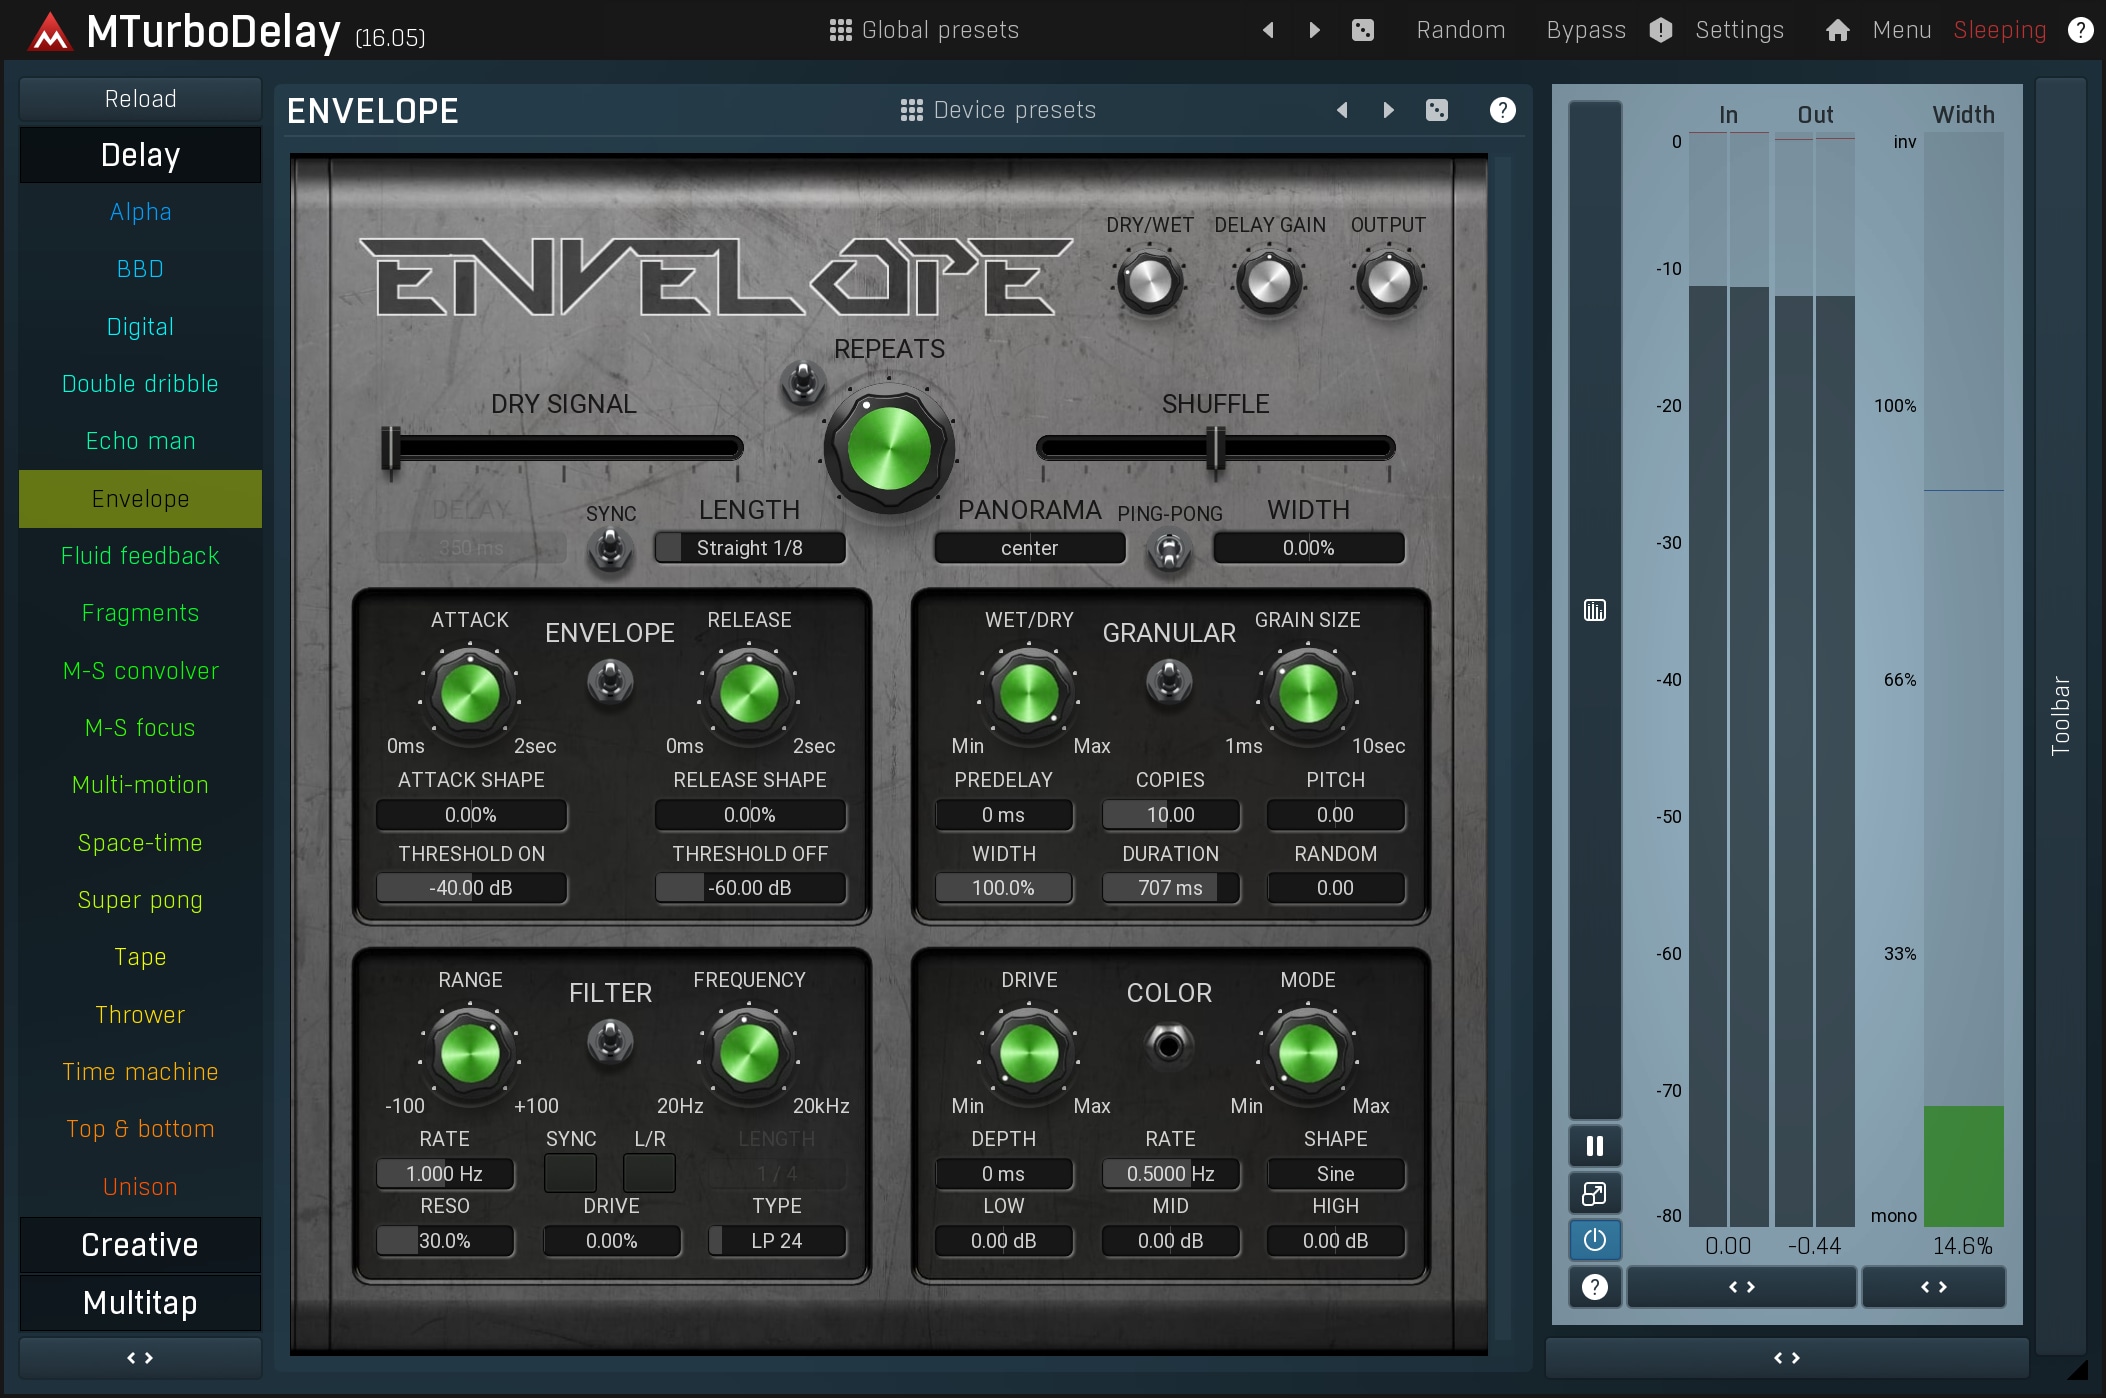Toggle the meter power button

(x=1595, y=1240)
